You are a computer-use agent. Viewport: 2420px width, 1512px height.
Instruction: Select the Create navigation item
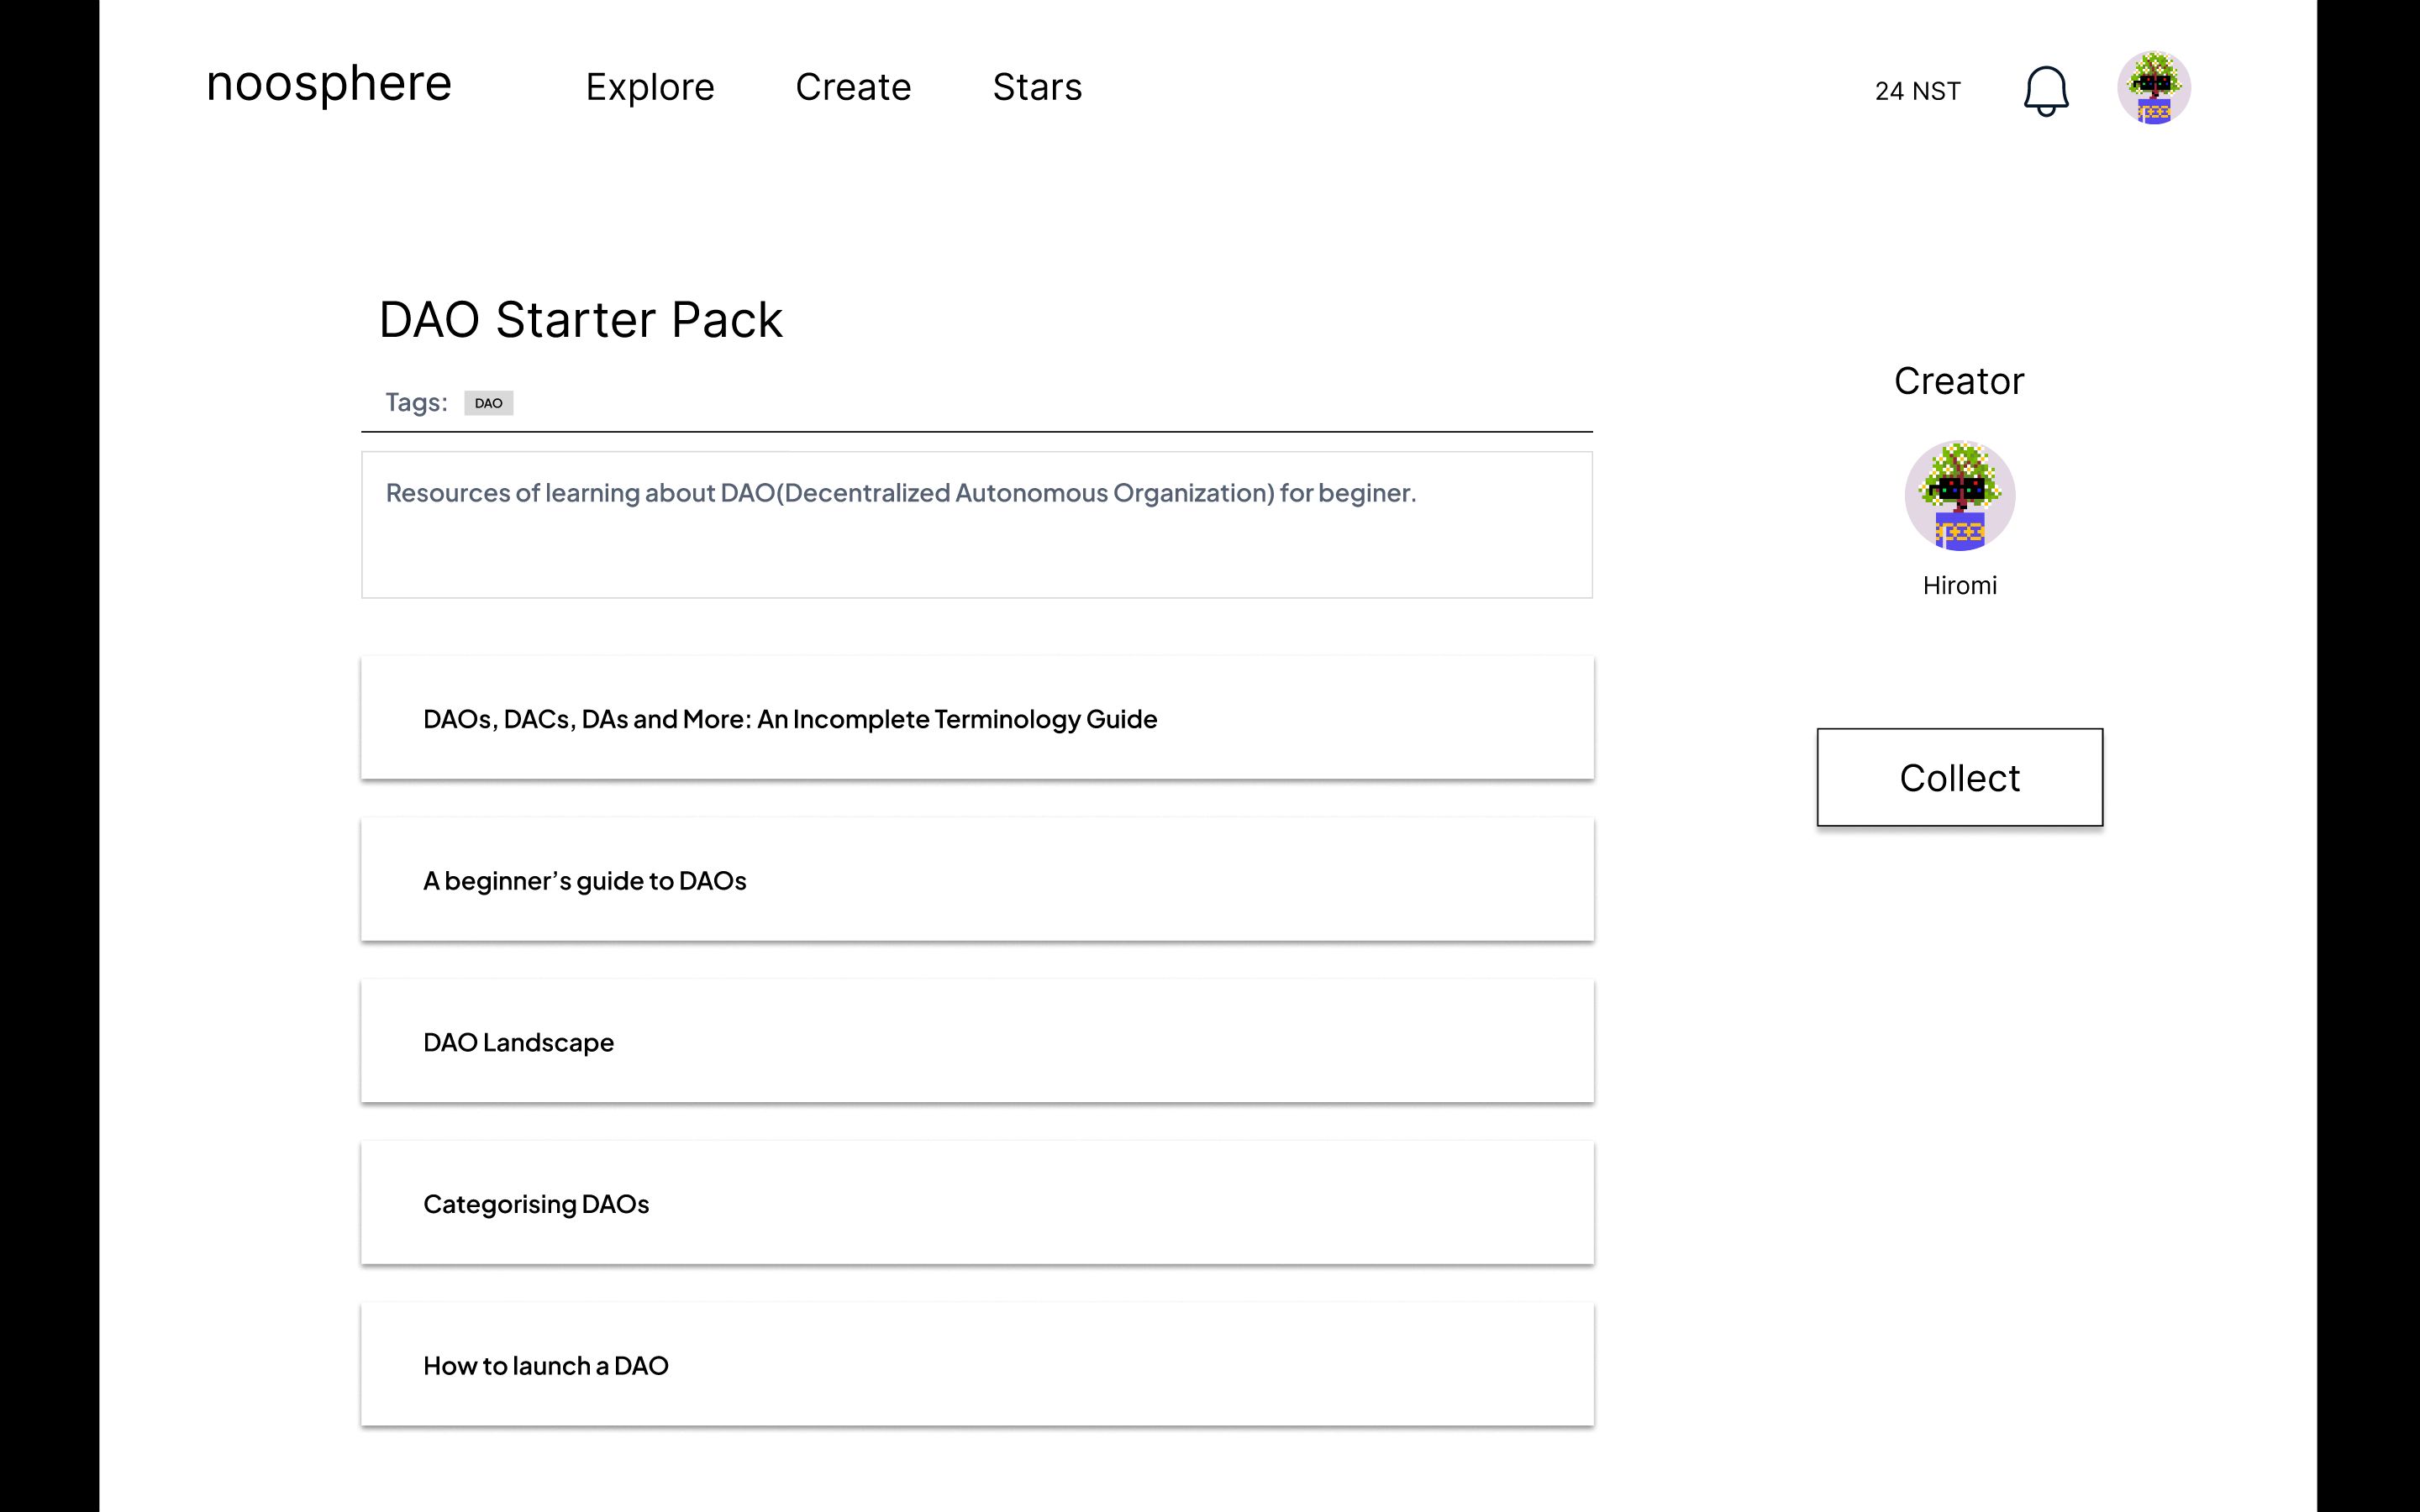point(852,86)
